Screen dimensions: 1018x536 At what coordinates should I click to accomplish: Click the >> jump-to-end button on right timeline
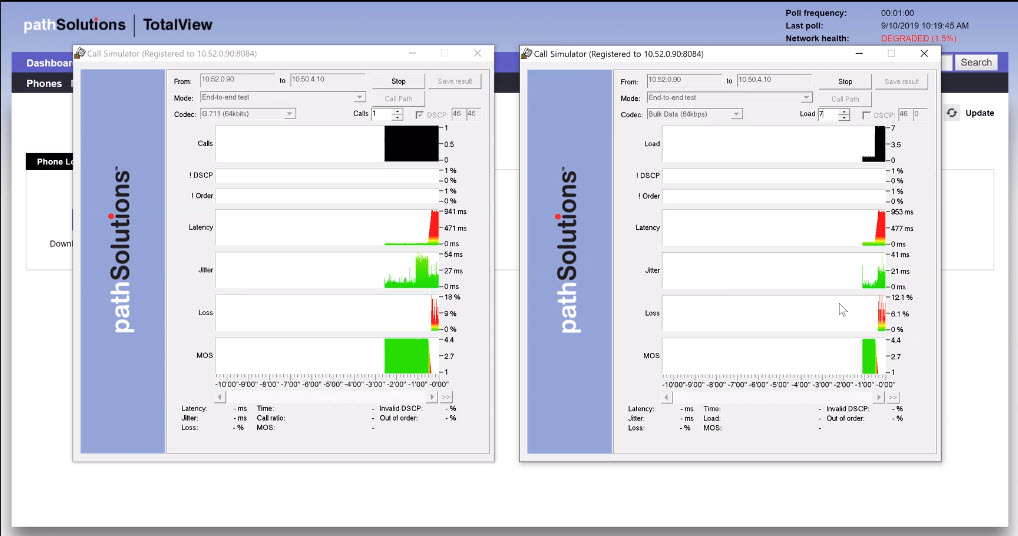[893, 397]
